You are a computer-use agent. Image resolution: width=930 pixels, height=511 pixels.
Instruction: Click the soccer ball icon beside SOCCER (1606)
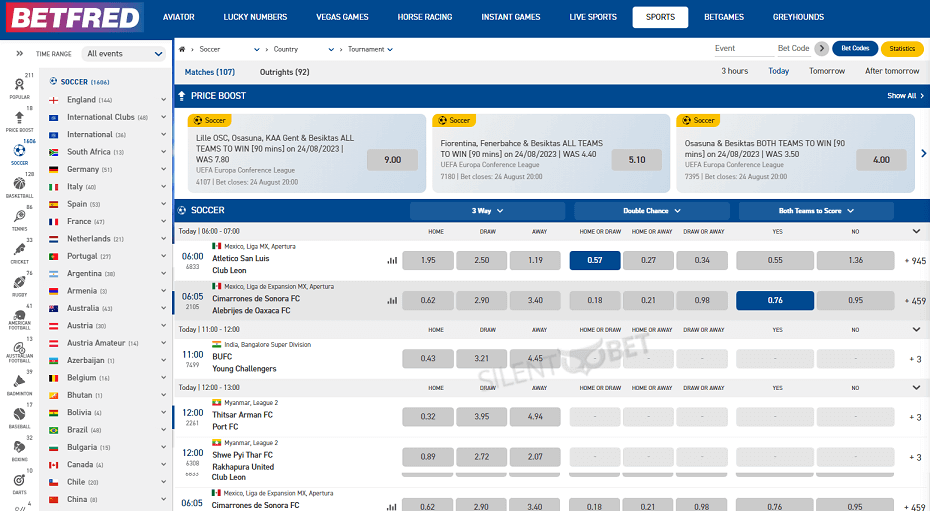(53, 82)
